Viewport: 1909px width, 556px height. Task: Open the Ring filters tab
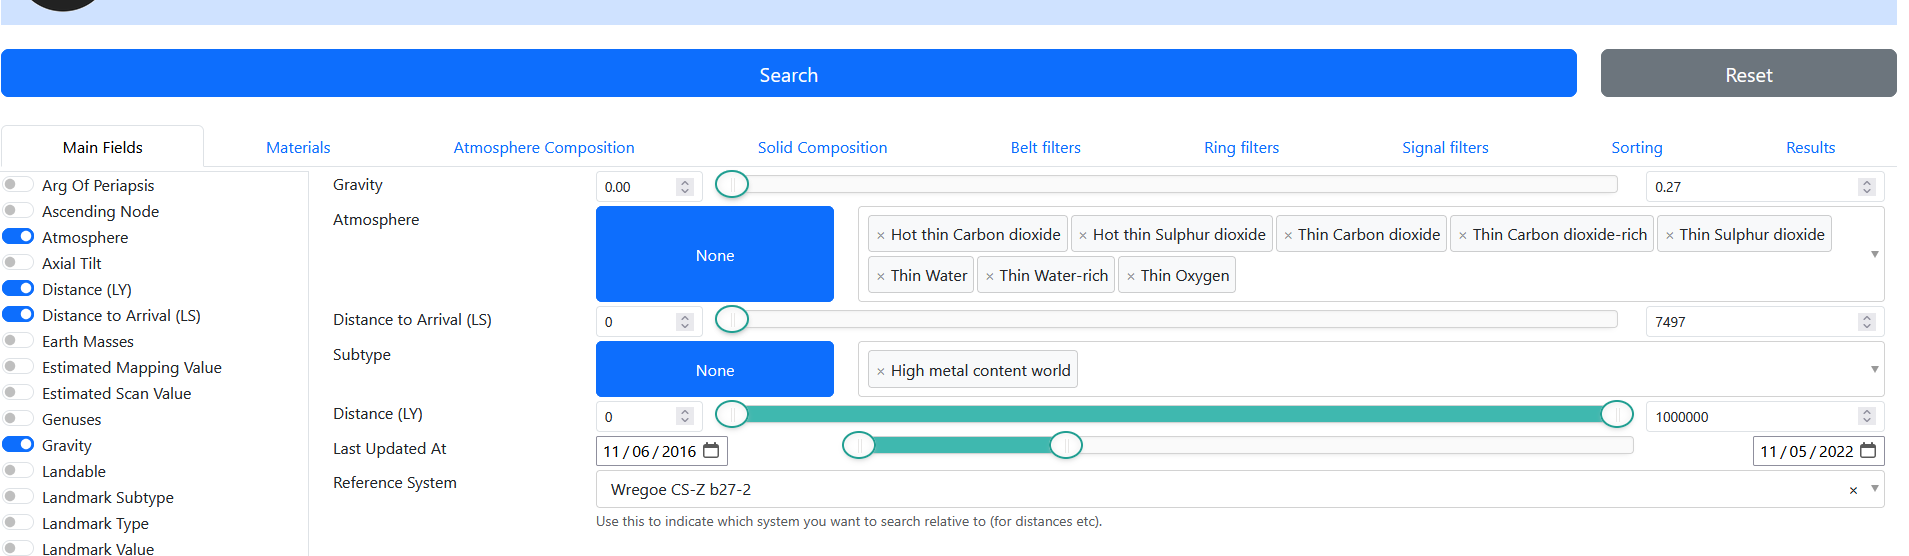(x=1241, y=147)
